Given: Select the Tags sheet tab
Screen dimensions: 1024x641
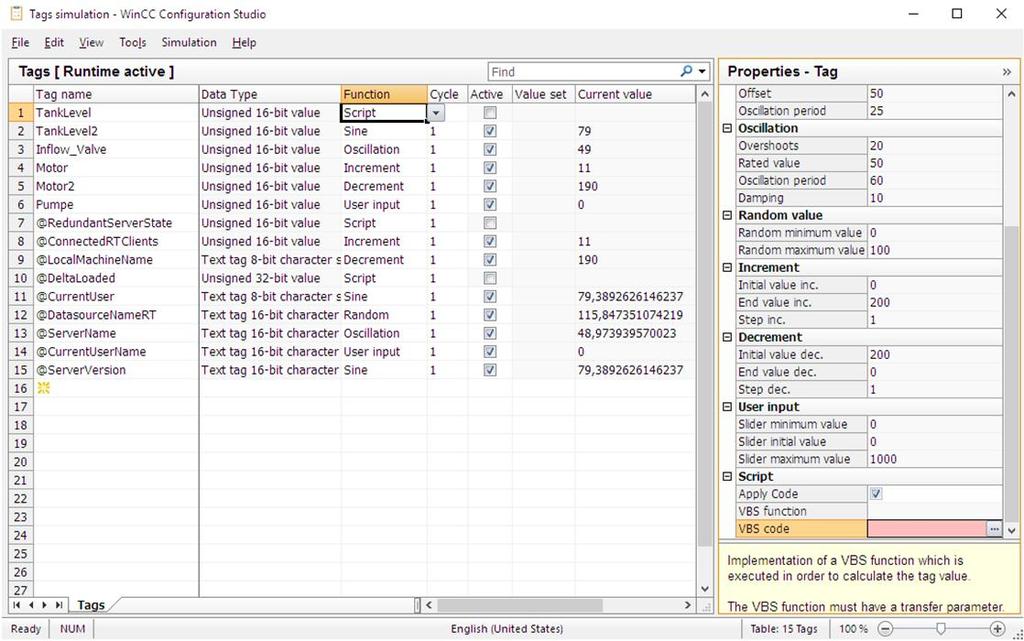Looking at the screenshot, I should pos(91,605).
